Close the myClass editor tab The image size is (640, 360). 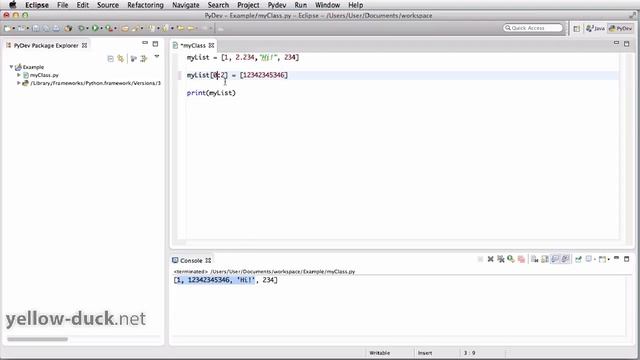211,45
